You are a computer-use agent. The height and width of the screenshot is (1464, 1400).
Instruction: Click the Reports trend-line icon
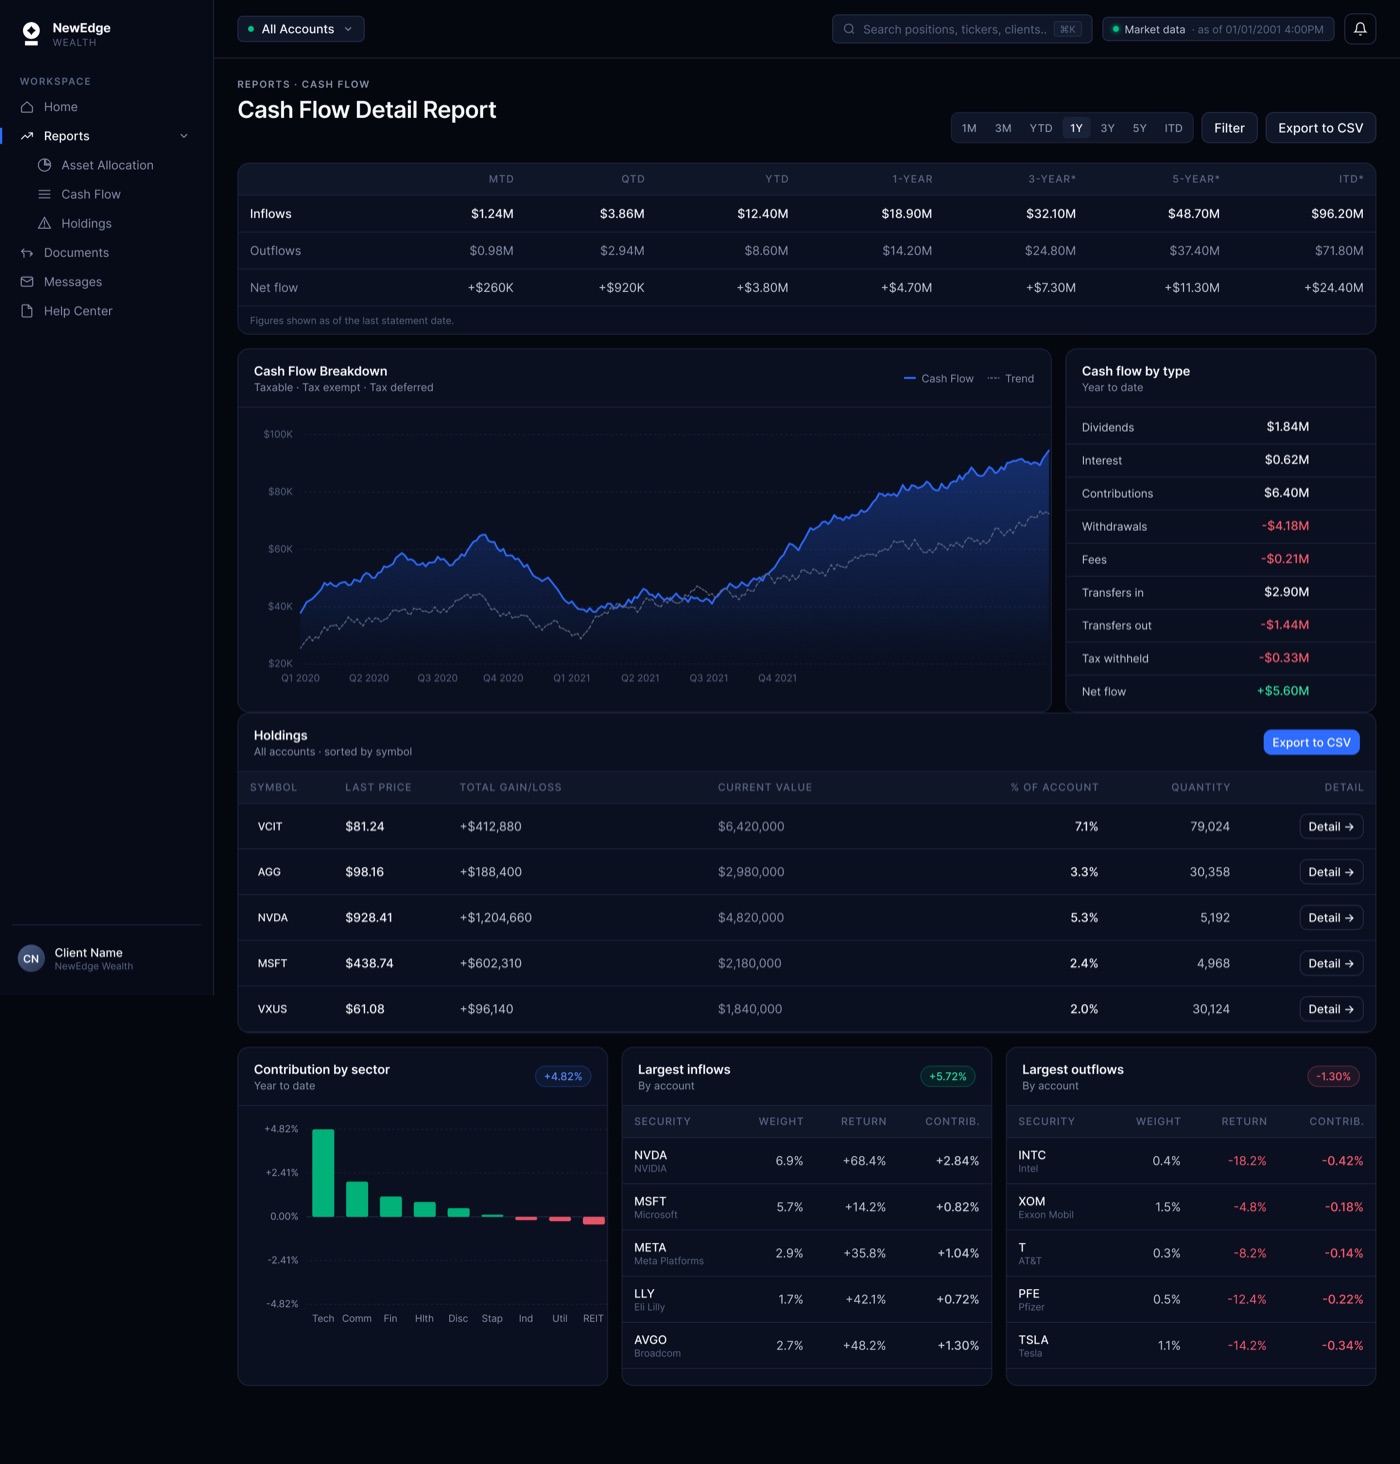(27, 136)
